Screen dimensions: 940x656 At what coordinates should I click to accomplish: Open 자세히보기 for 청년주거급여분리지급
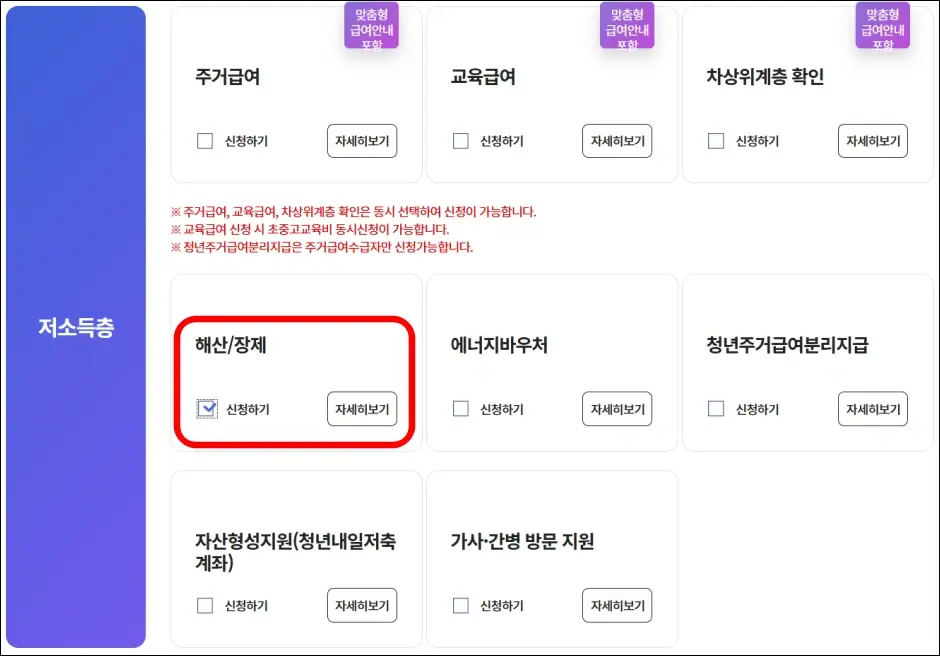(x=873, y=409)
